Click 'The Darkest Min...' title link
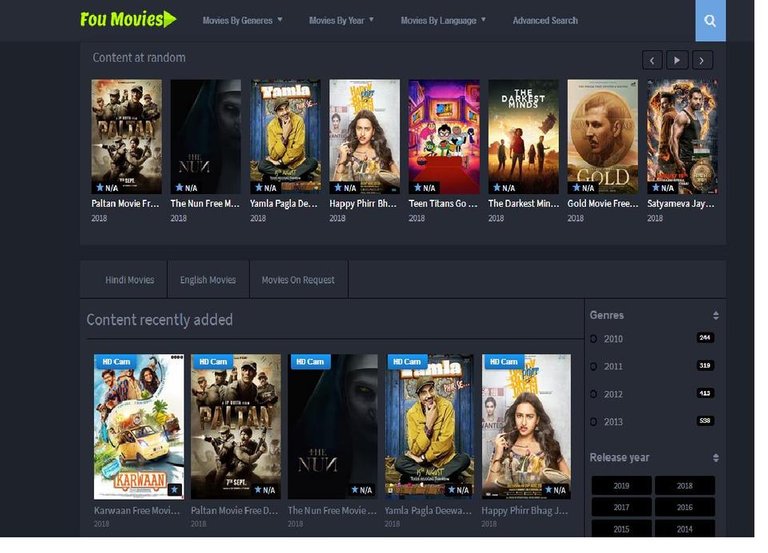 tap(524, 204)
